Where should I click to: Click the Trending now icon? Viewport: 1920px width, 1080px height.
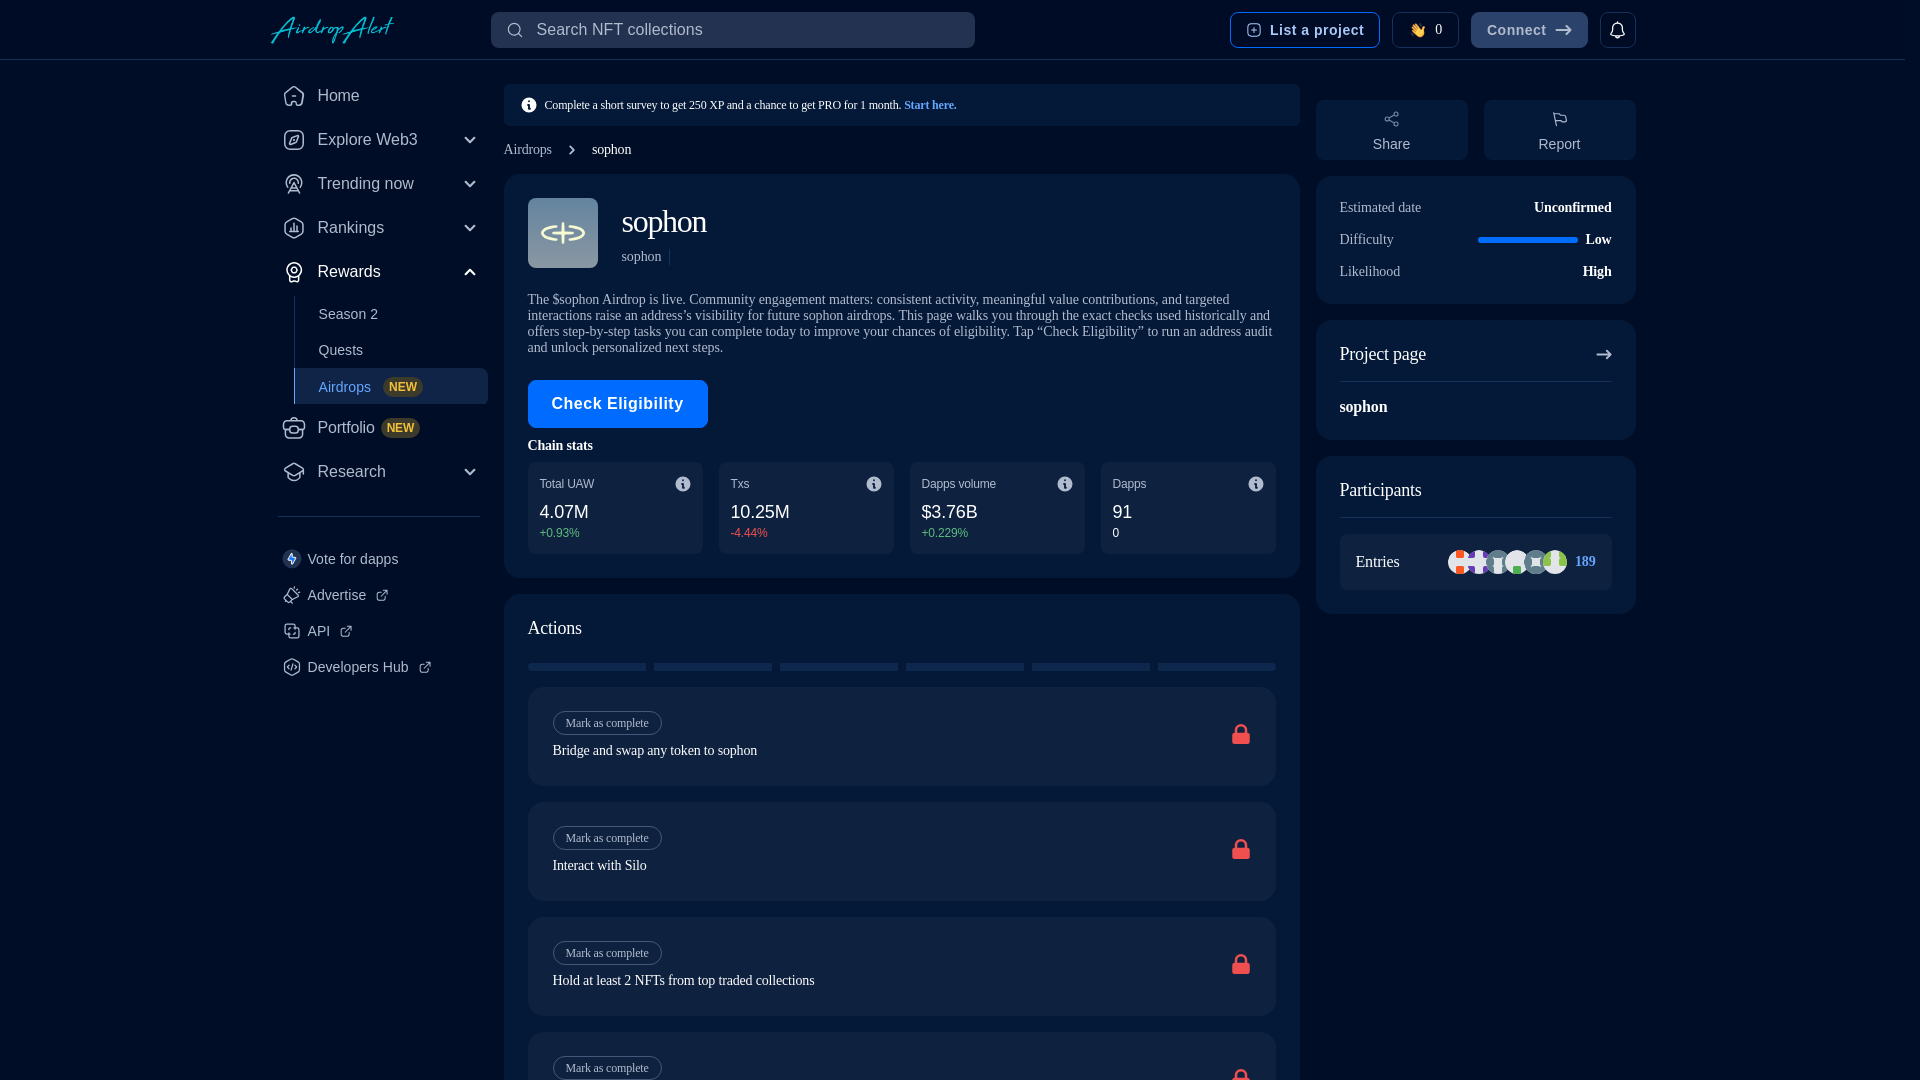pos(293,184)
